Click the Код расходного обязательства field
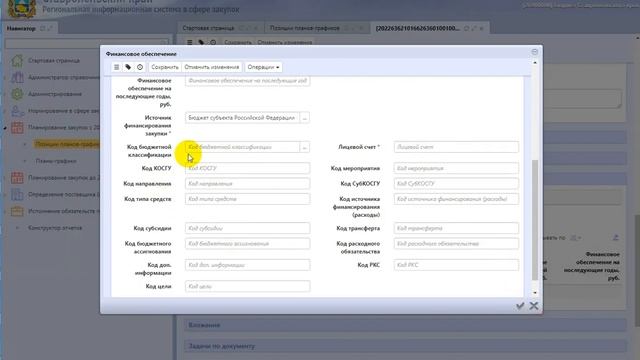The height and width of the screenshot is (360, 640). click(x=456, y=244)
